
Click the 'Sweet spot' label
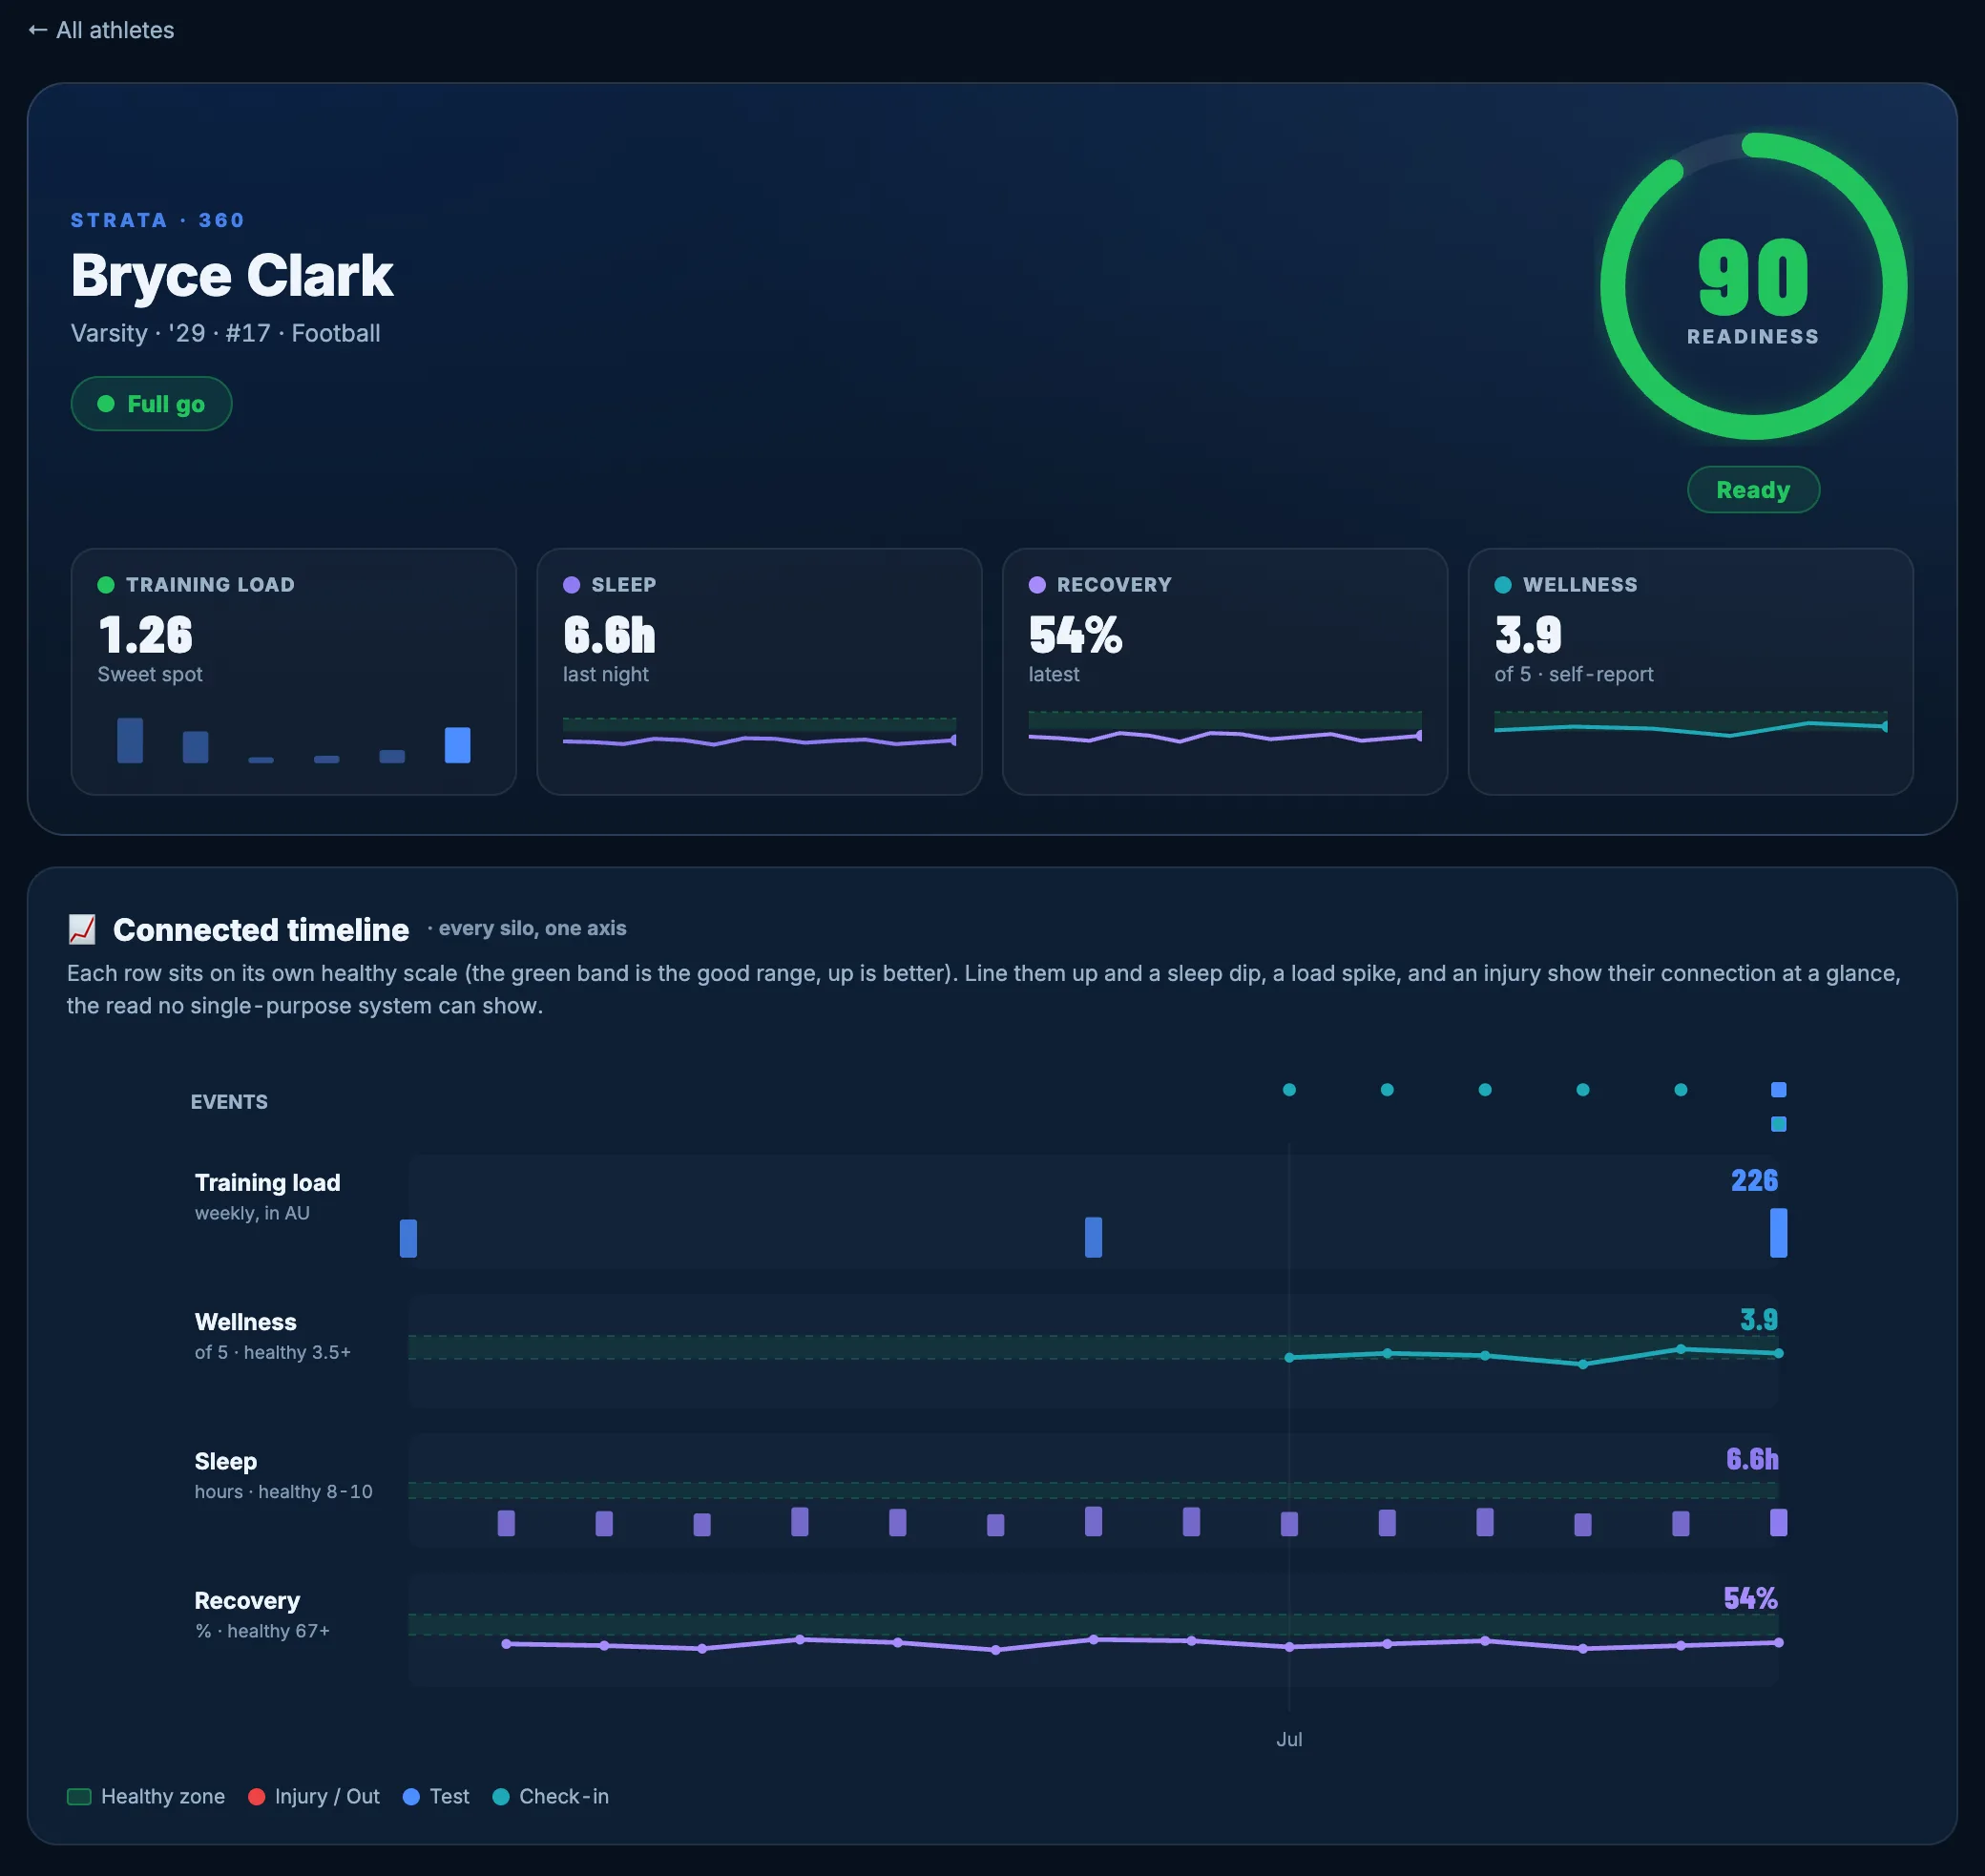(150, 674)
